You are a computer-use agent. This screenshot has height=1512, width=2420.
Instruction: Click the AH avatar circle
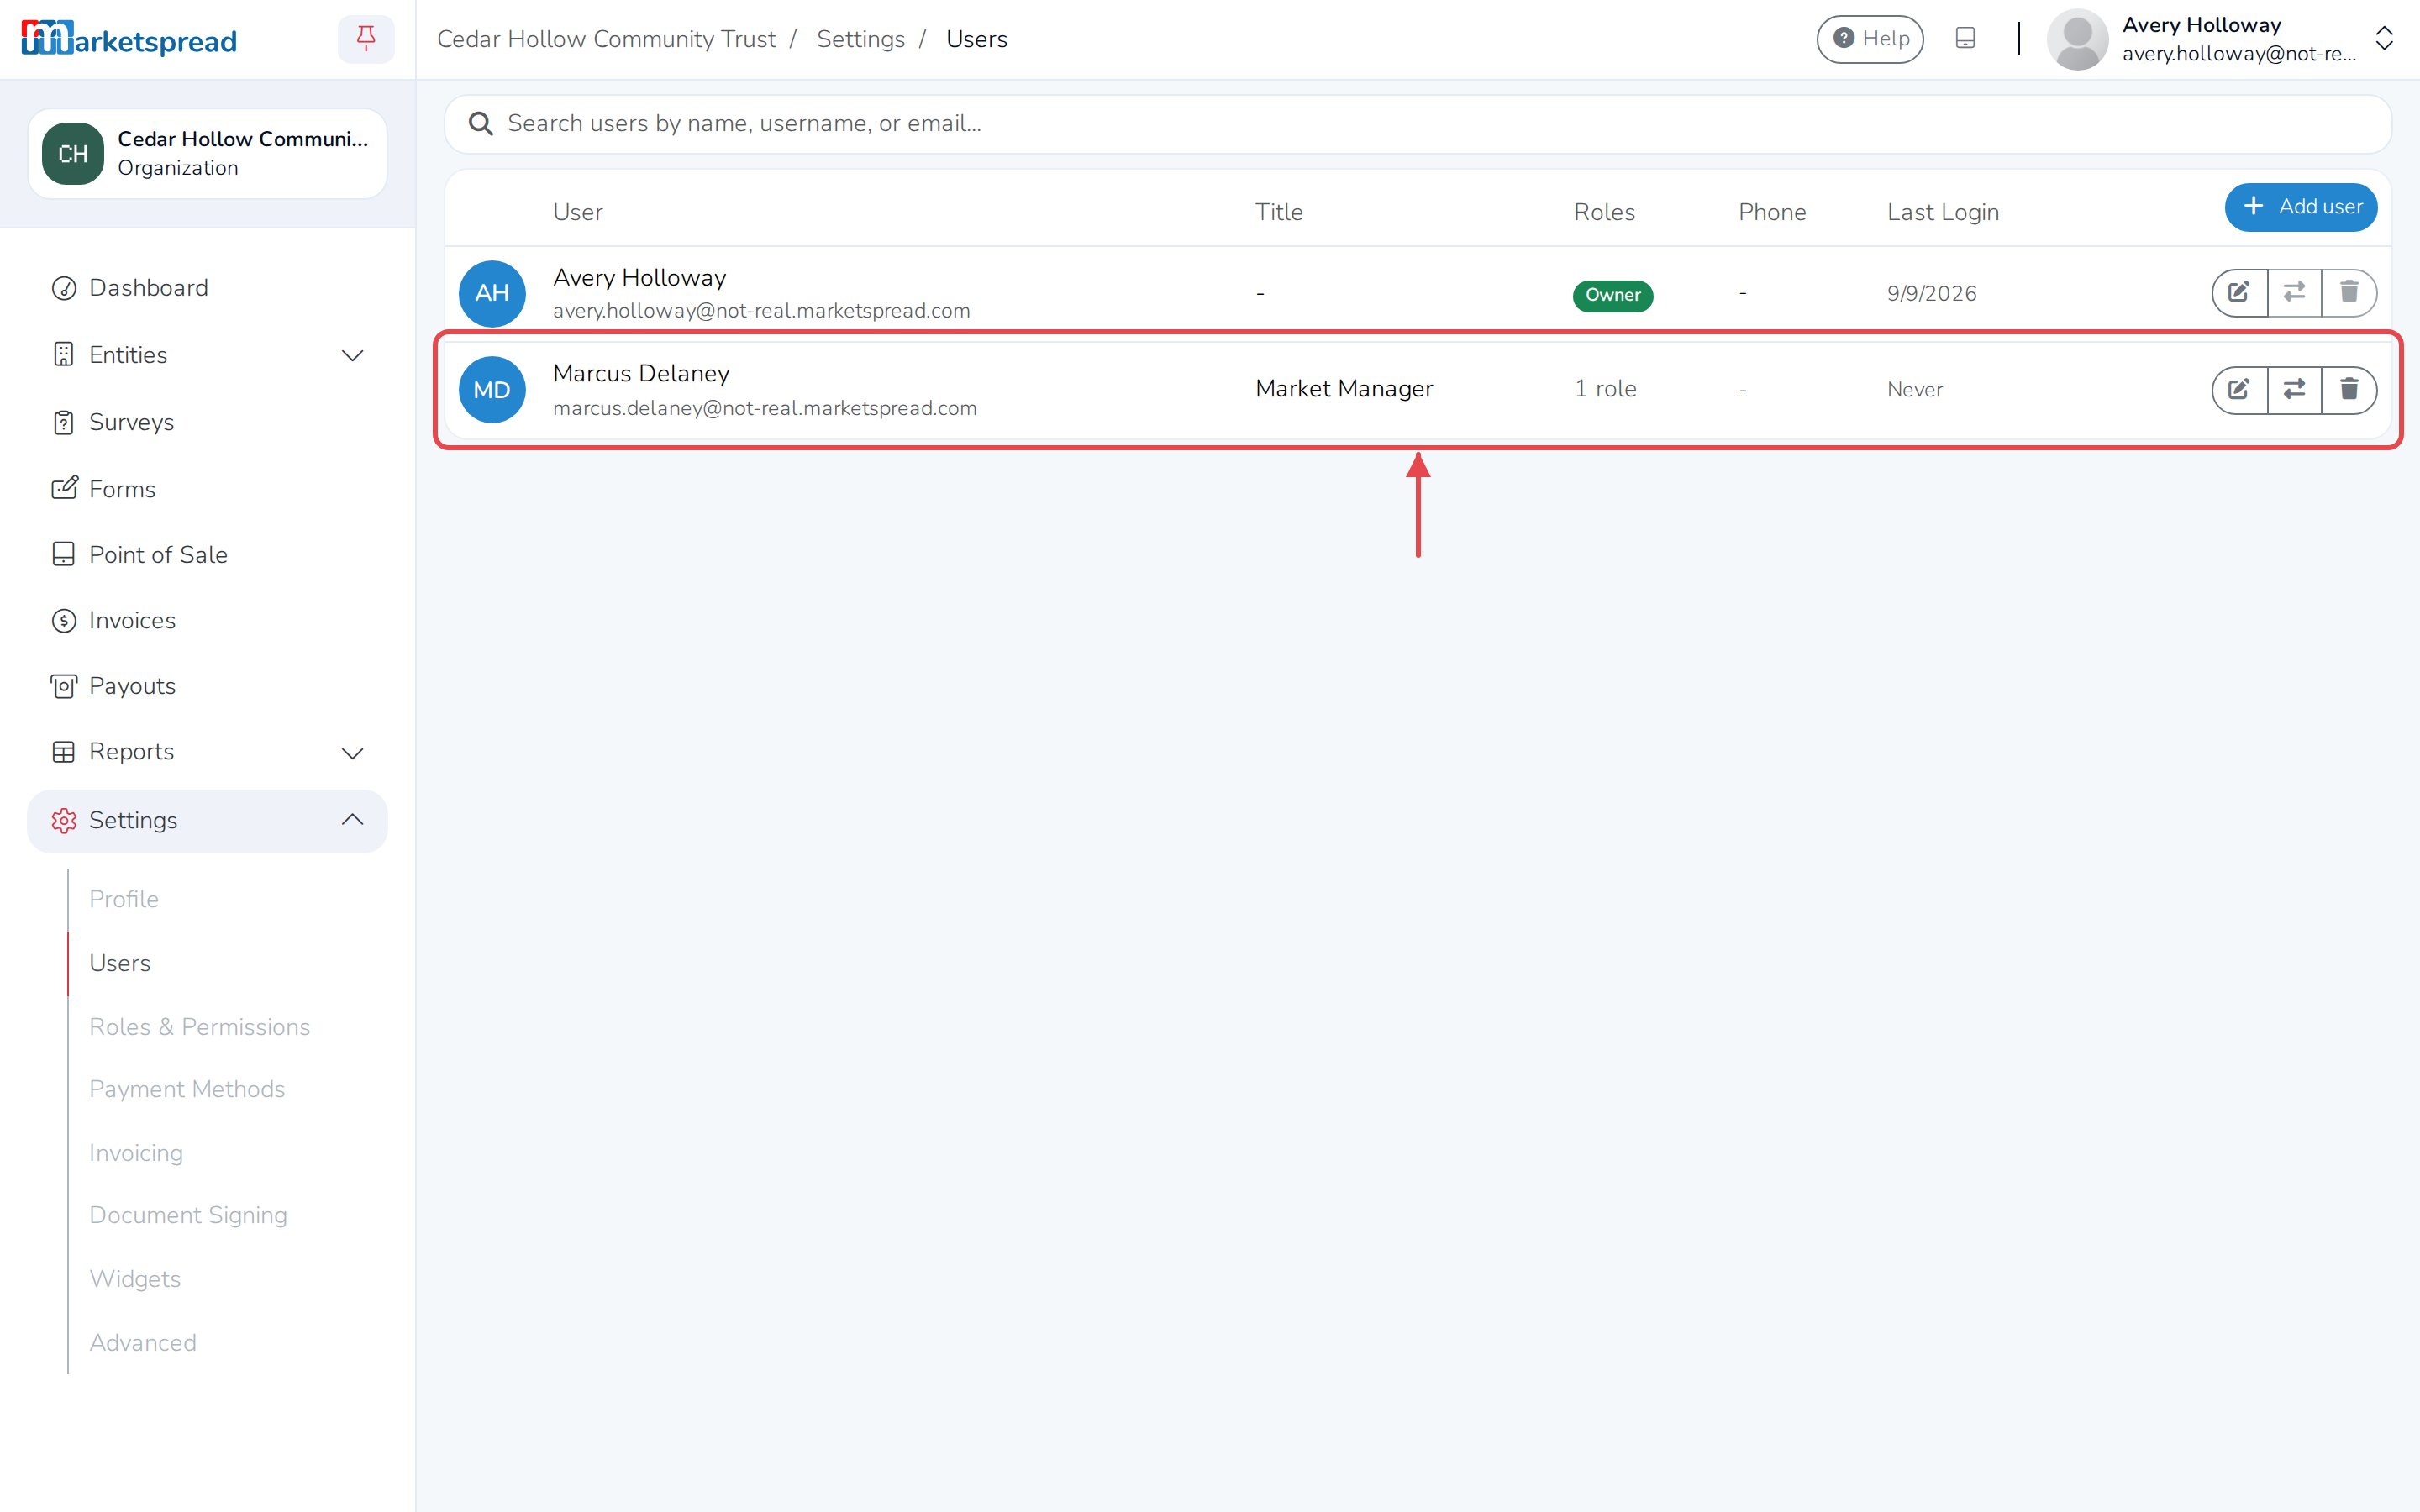[492, 293]
